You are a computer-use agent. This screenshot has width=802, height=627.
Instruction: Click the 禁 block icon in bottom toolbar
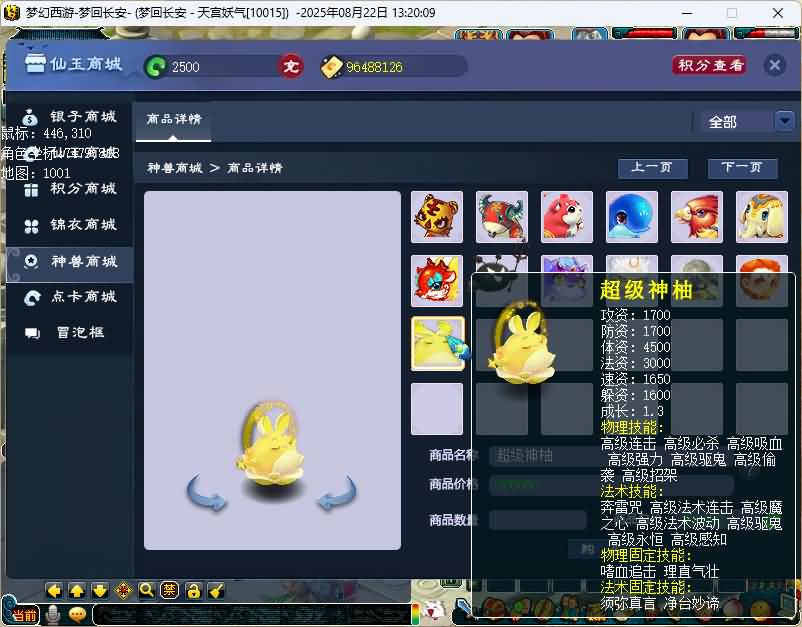169,590
